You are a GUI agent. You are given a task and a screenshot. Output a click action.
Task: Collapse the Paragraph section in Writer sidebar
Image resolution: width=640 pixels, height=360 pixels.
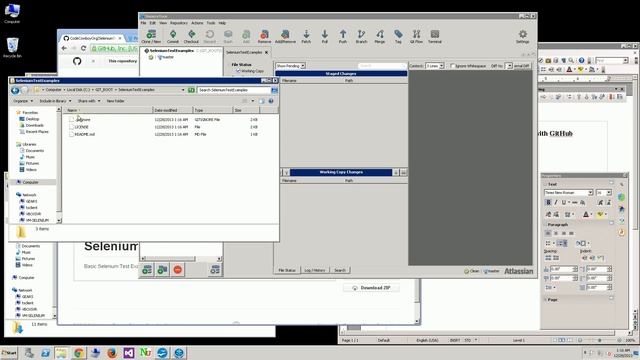(545, 225)
